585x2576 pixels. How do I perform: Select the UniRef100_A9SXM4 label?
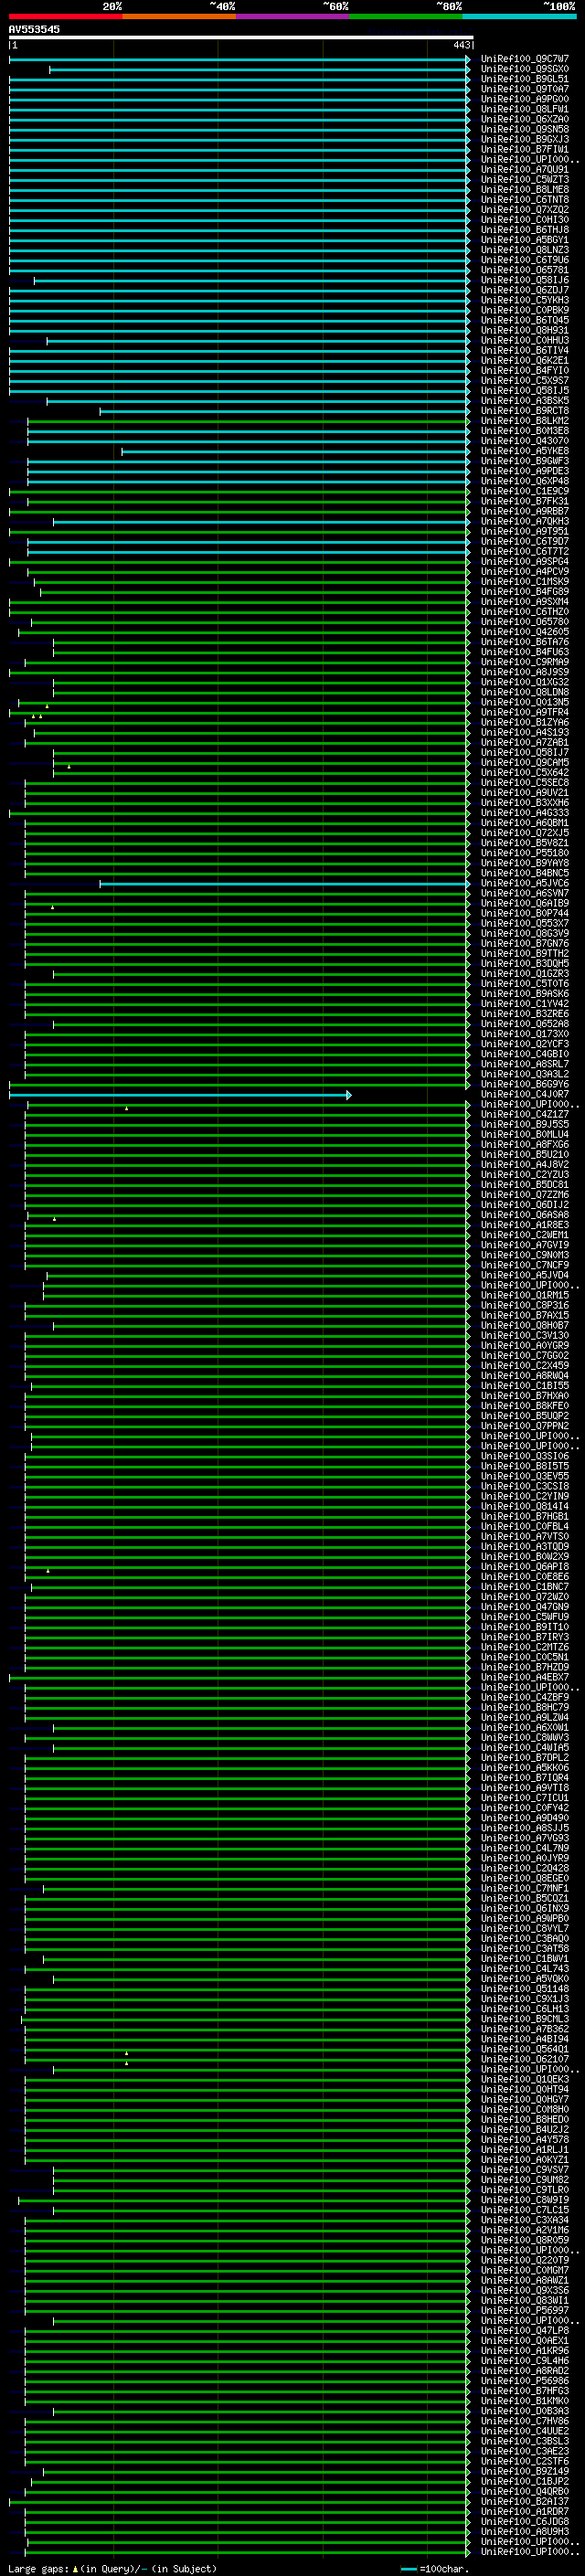pyautogui.click(x=525, y=602)
